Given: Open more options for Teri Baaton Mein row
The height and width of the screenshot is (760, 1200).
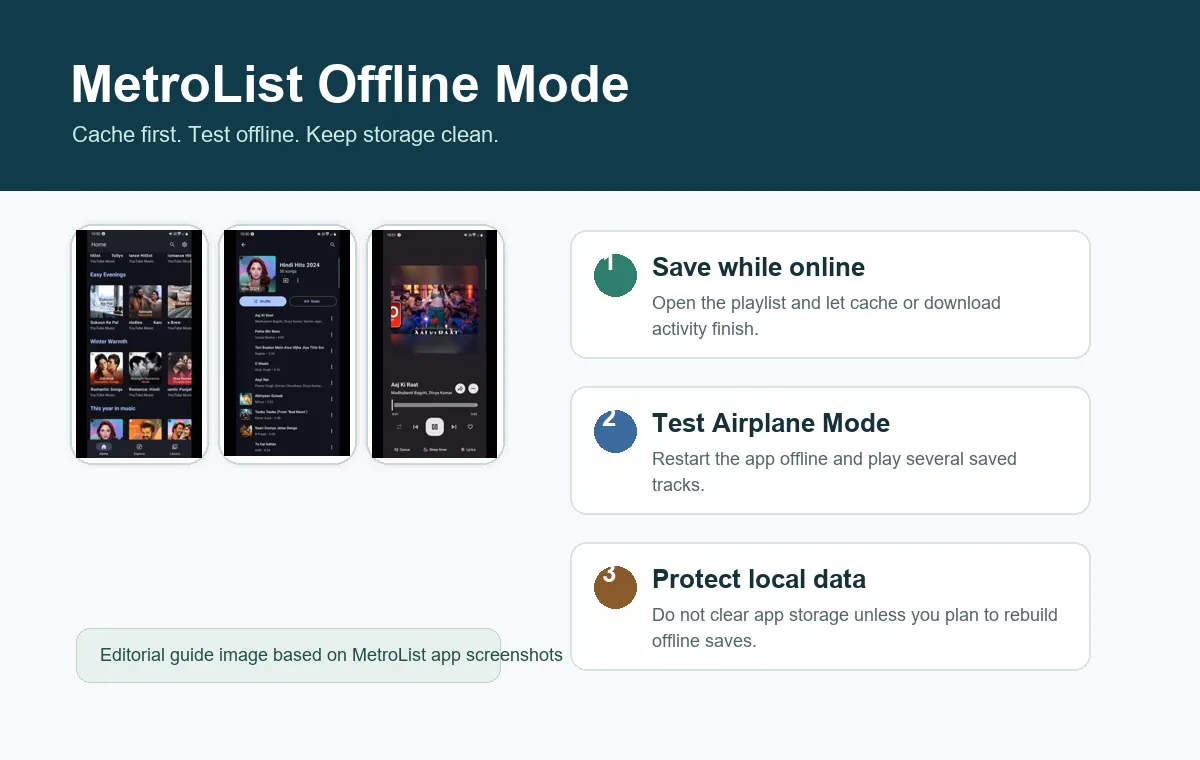Looking at the screenshot, I should coord(331,350).
